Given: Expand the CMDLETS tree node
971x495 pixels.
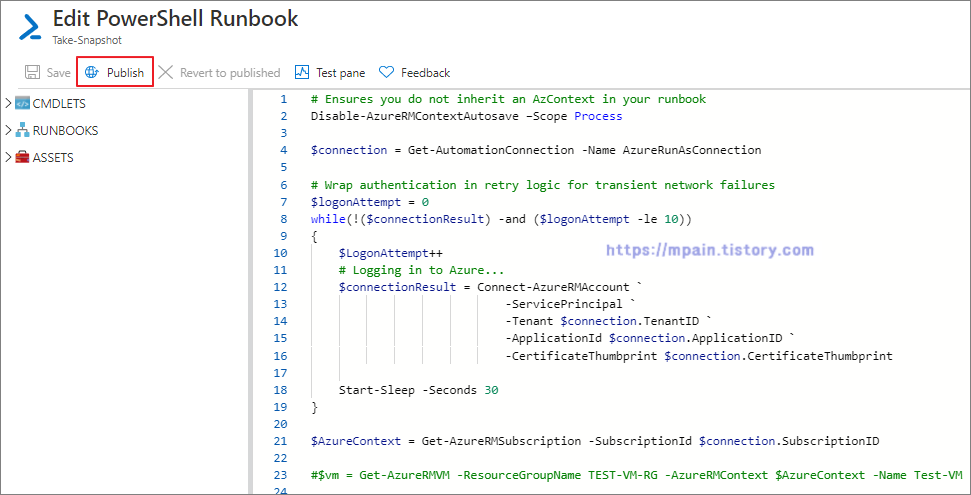Looking at the screenshot, I should [8, 103].
